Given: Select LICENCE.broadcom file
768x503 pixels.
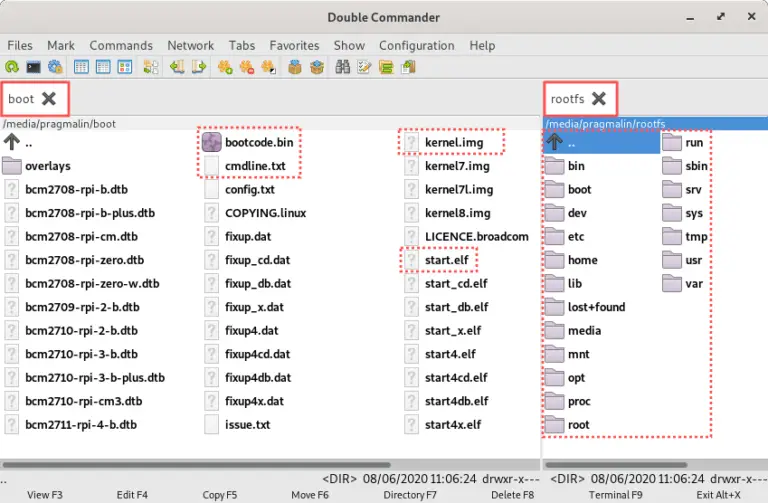Looking at the screenshot, I should click(x=477, y=236).
